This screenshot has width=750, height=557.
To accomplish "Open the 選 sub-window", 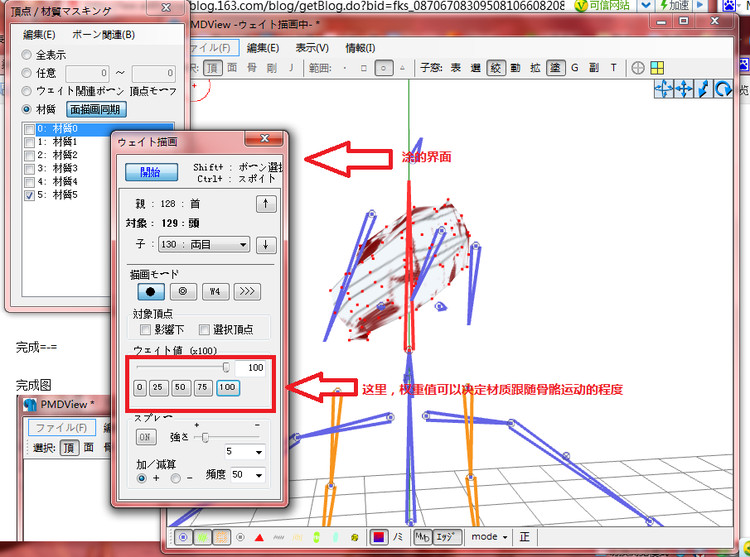I will tap(475, 68).
